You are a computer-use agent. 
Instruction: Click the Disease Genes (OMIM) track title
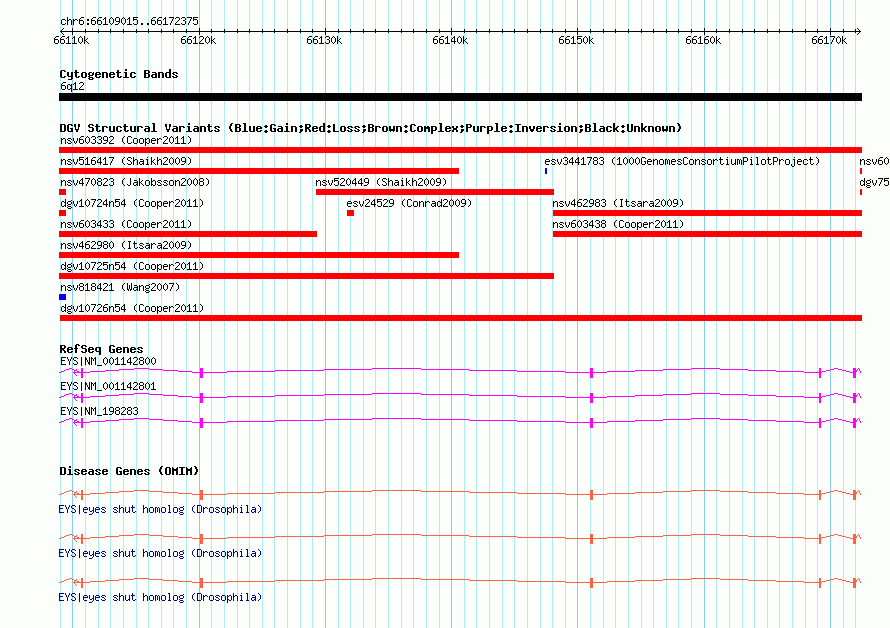(129, 471)
